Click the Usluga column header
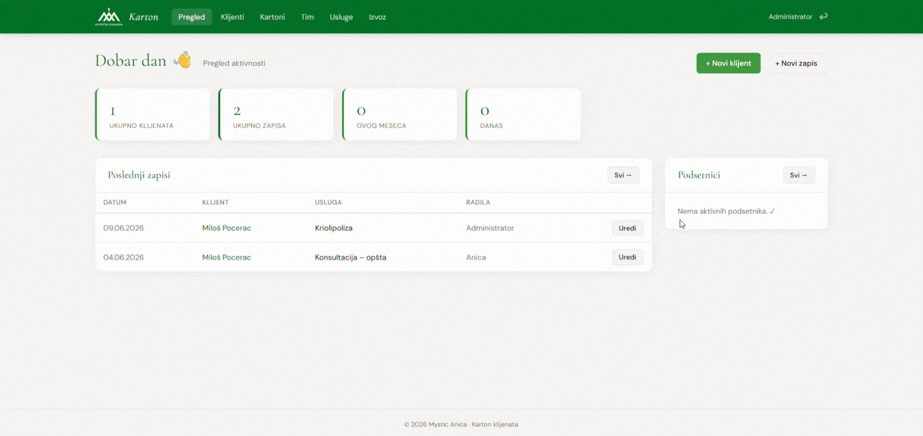Screen dimensions: 923x436 click(328, 202)
